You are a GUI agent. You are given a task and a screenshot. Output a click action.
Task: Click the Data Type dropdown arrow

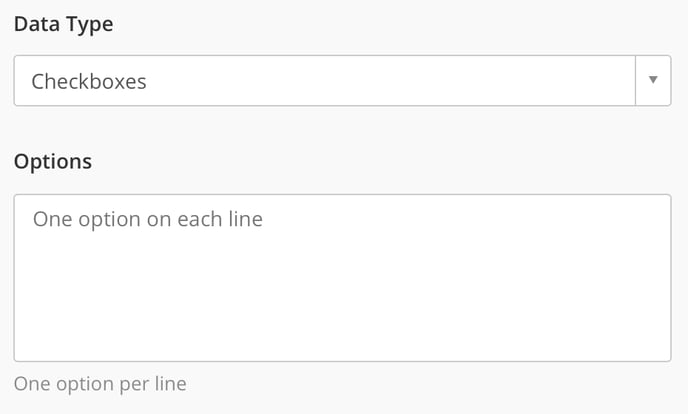click(x=653, y=80)
